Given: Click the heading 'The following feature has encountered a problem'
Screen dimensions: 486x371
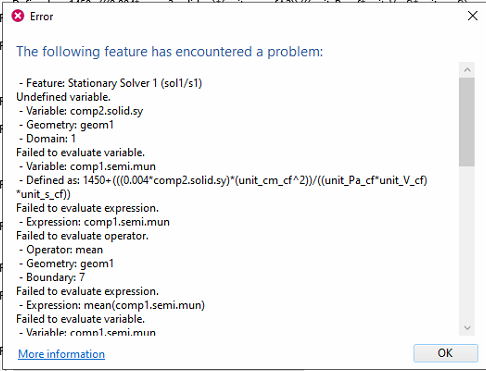Looking at the screenshot, I should 170,52.
